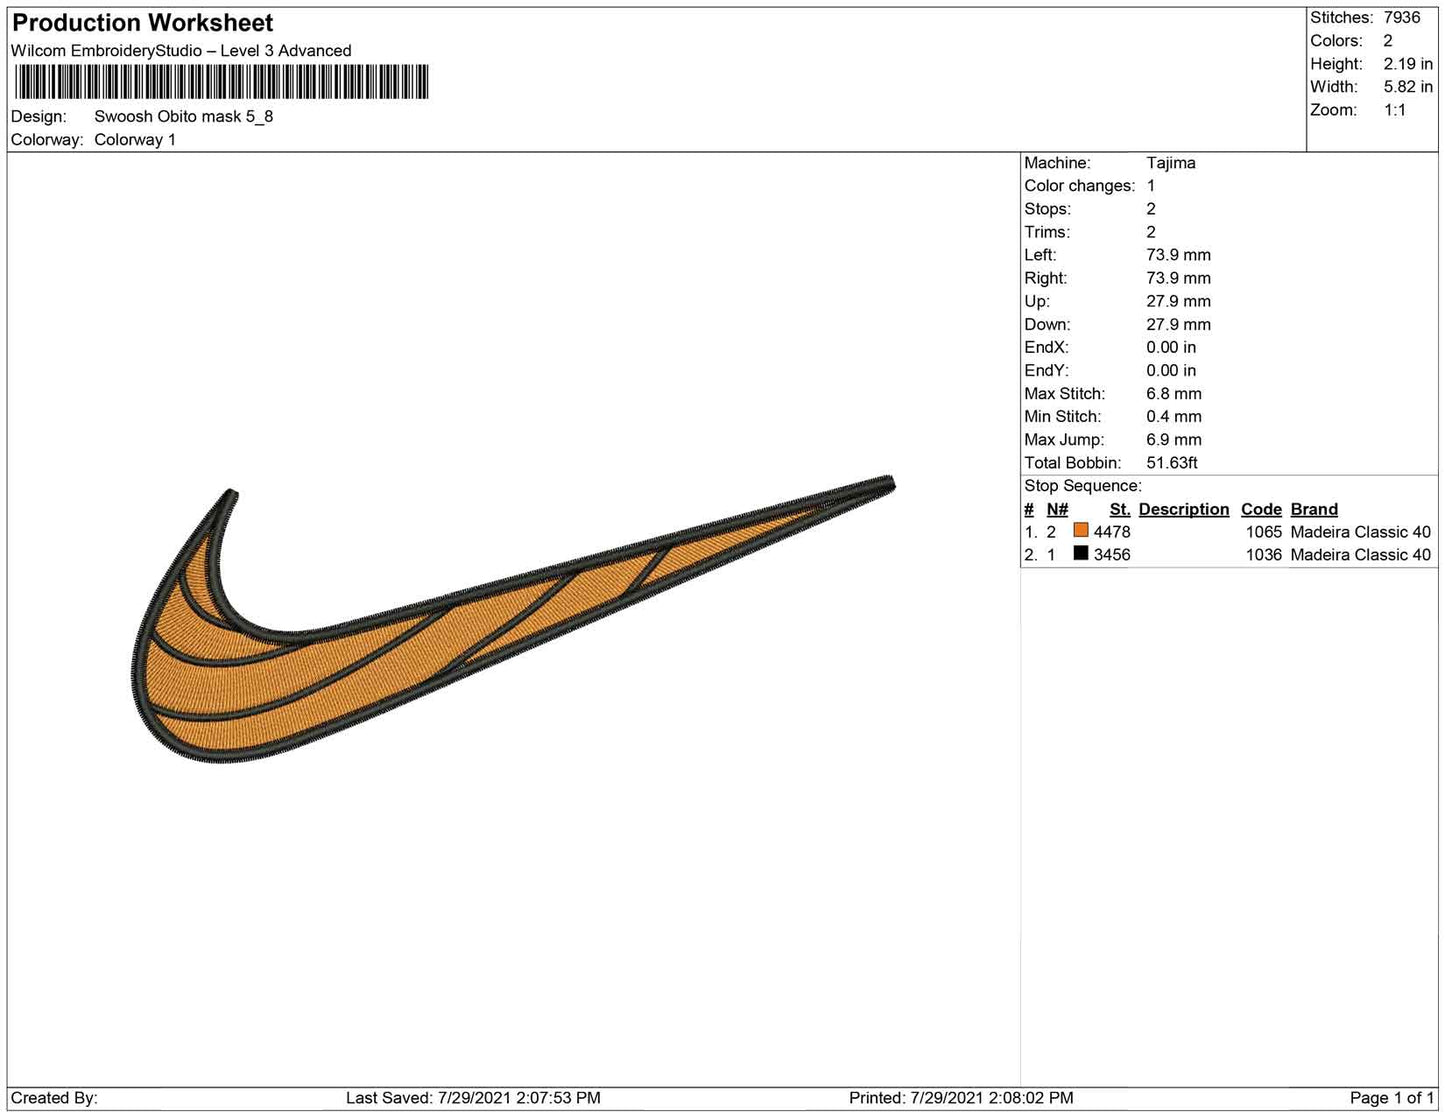
Task: Click the "Left:" value "73.9 mm"
Action: [x=1178, y=255]
